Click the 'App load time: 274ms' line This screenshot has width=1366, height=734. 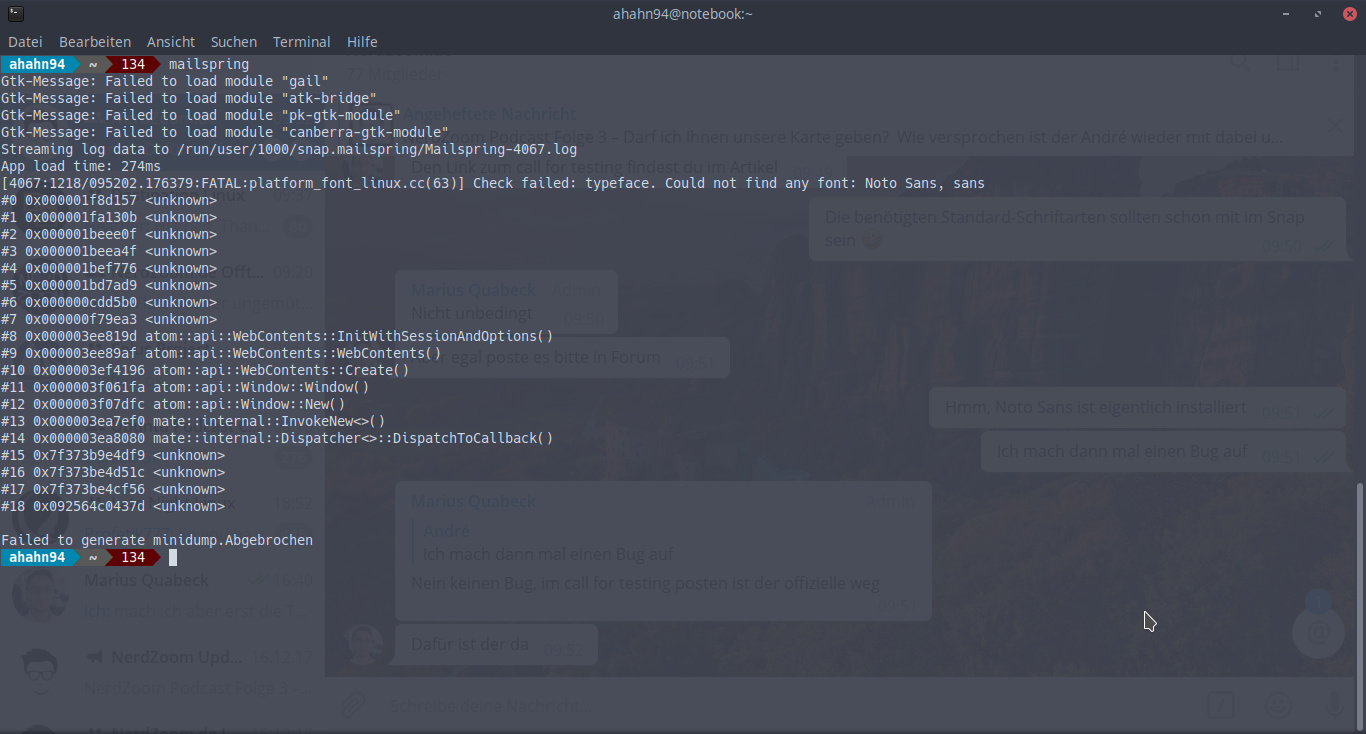(x=80, y=166)
